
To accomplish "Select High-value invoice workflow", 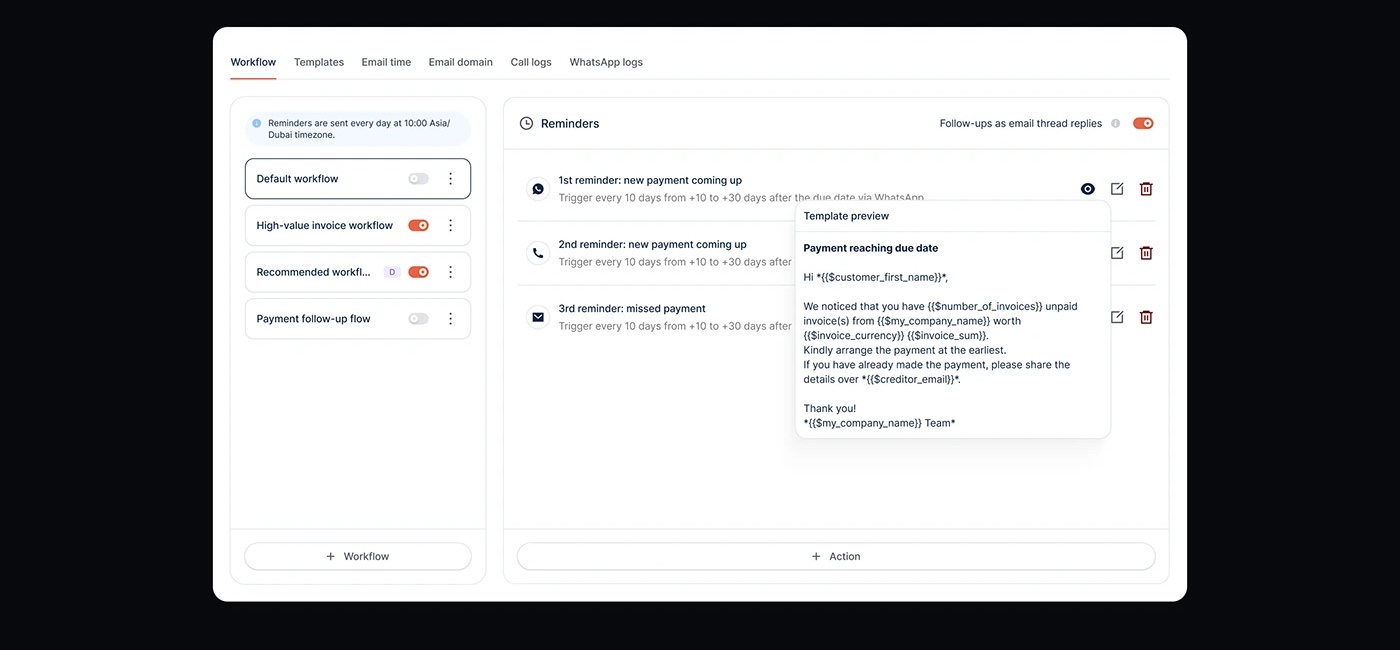I will point(358,226).
